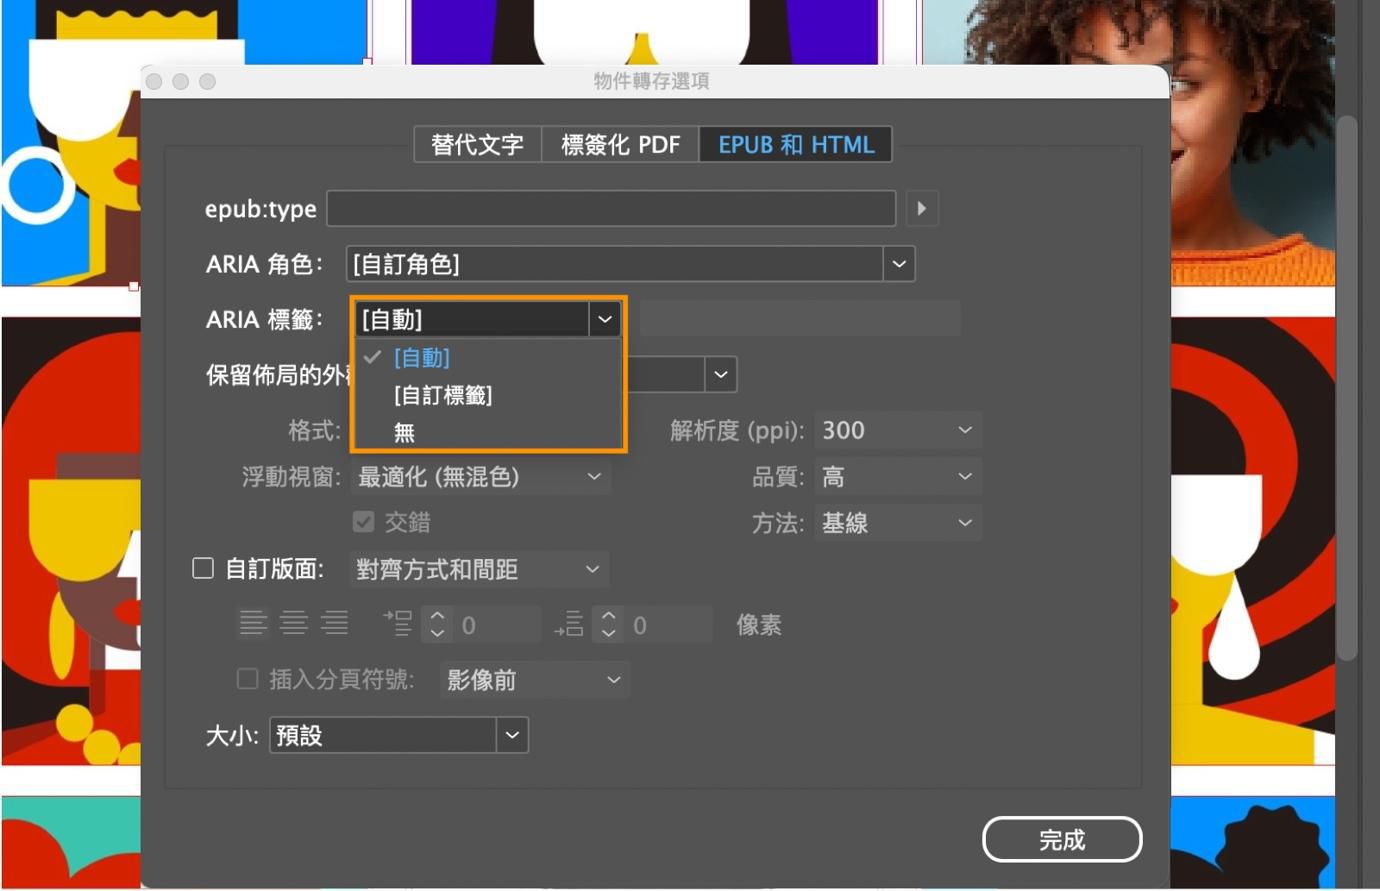The width and height of the screenshot is (1380, 891).
Task: Enable the 自訂版面 checkbox
Action: click(203, 569)
